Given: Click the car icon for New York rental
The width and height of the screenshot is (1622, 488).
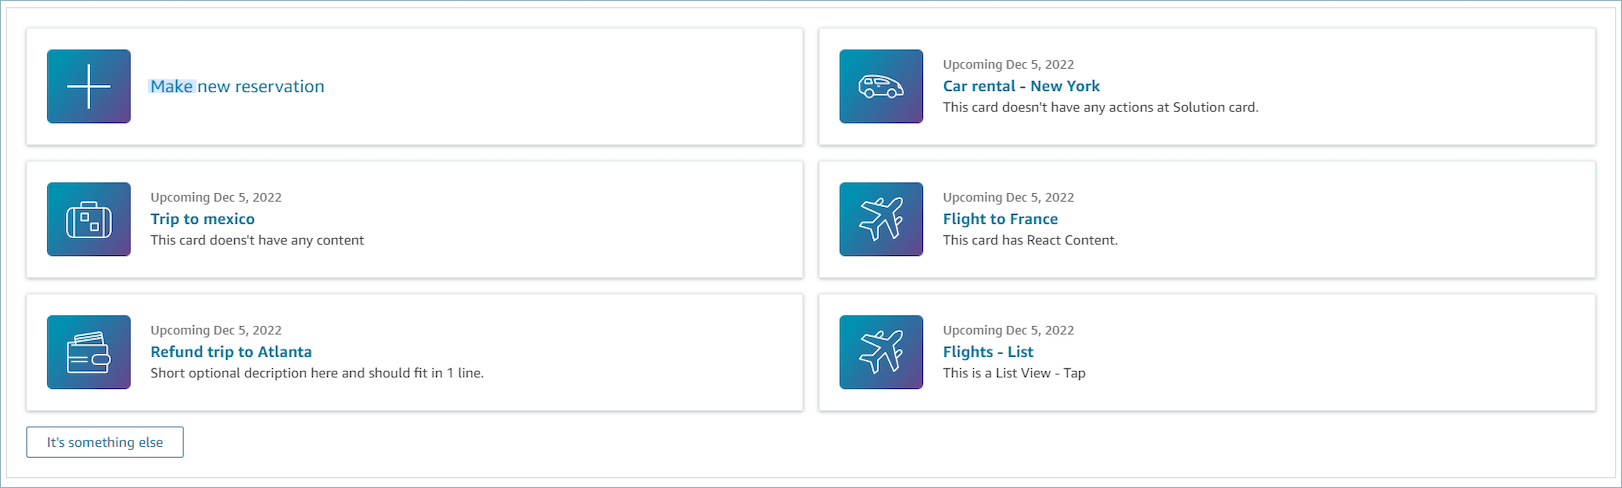Looking at the screenshot, I should tap(881, 87).
